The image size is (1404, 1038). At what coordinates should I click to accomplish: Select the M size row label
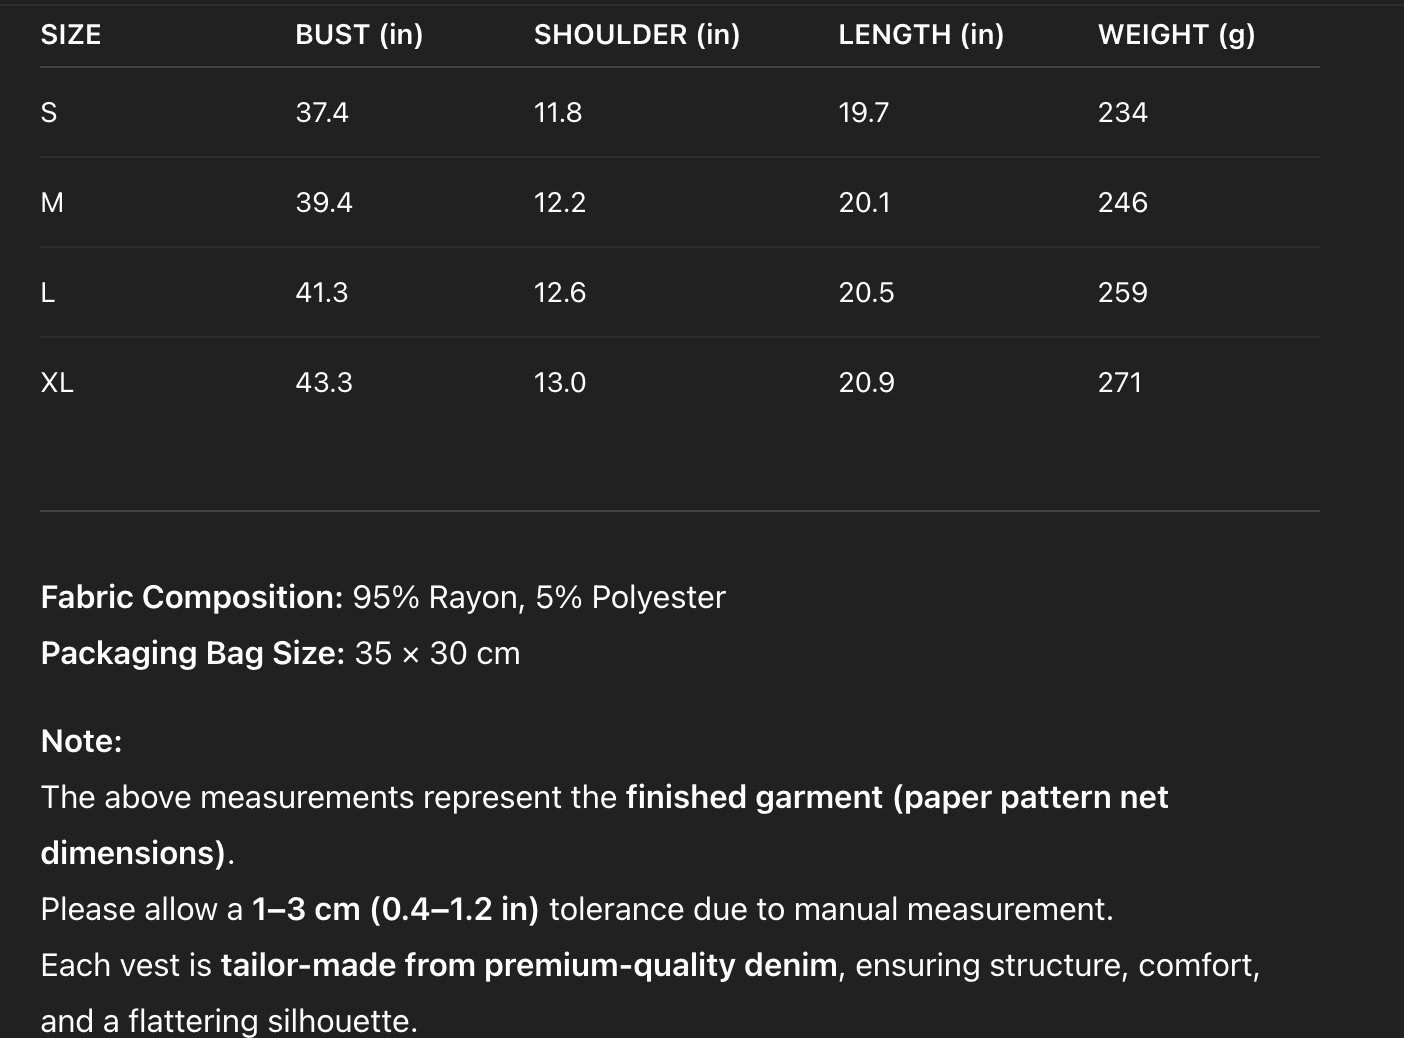coord(52,203)
